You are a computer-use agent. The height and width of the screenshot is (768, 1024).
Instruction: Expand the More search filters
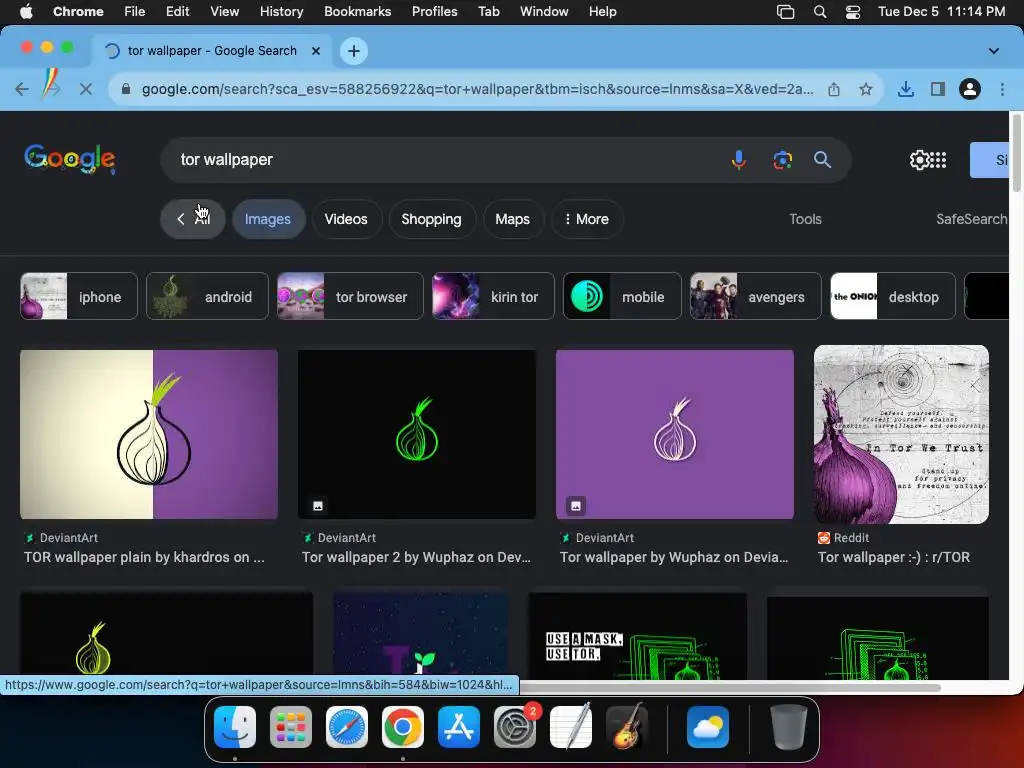pyautogui.click(x=587, y=219)
